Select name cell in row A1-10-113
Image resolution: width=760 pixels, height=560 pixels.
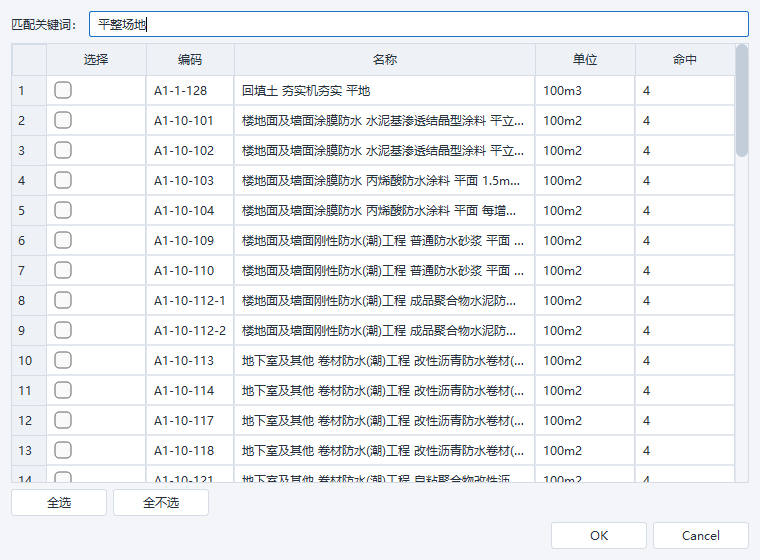384,361
